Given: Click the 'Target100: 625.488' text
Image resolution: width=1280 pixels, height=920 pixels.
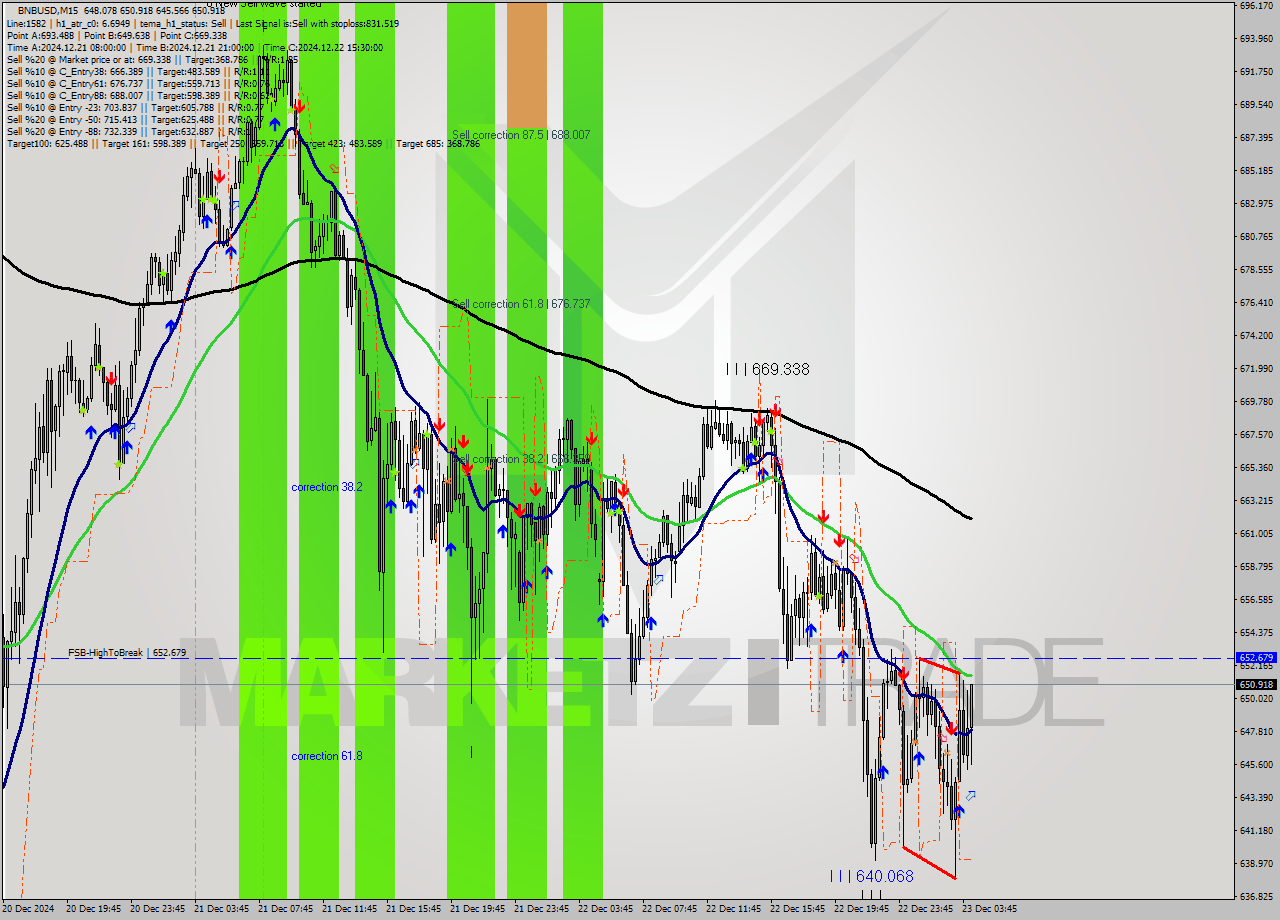Looking at the screenshot, I should click(46, 144).
